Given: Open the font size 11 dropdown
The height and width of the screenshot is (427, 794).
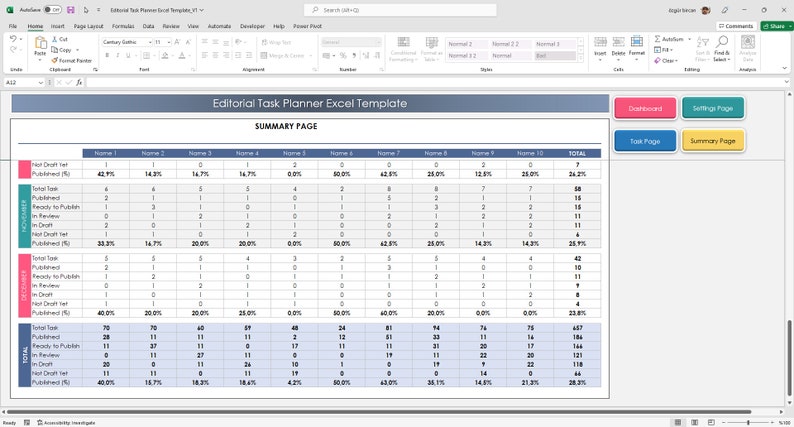Looking at the screenshot, I should (168, 43).
